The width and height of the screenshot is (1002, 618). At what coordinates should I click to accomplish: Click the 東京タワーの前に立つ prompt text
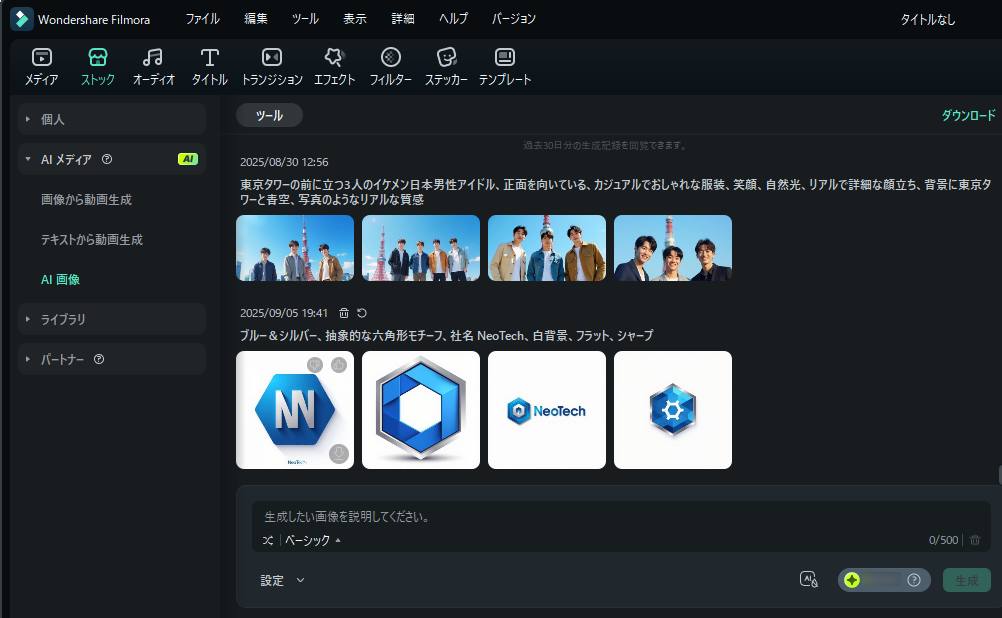coord(615,192)
